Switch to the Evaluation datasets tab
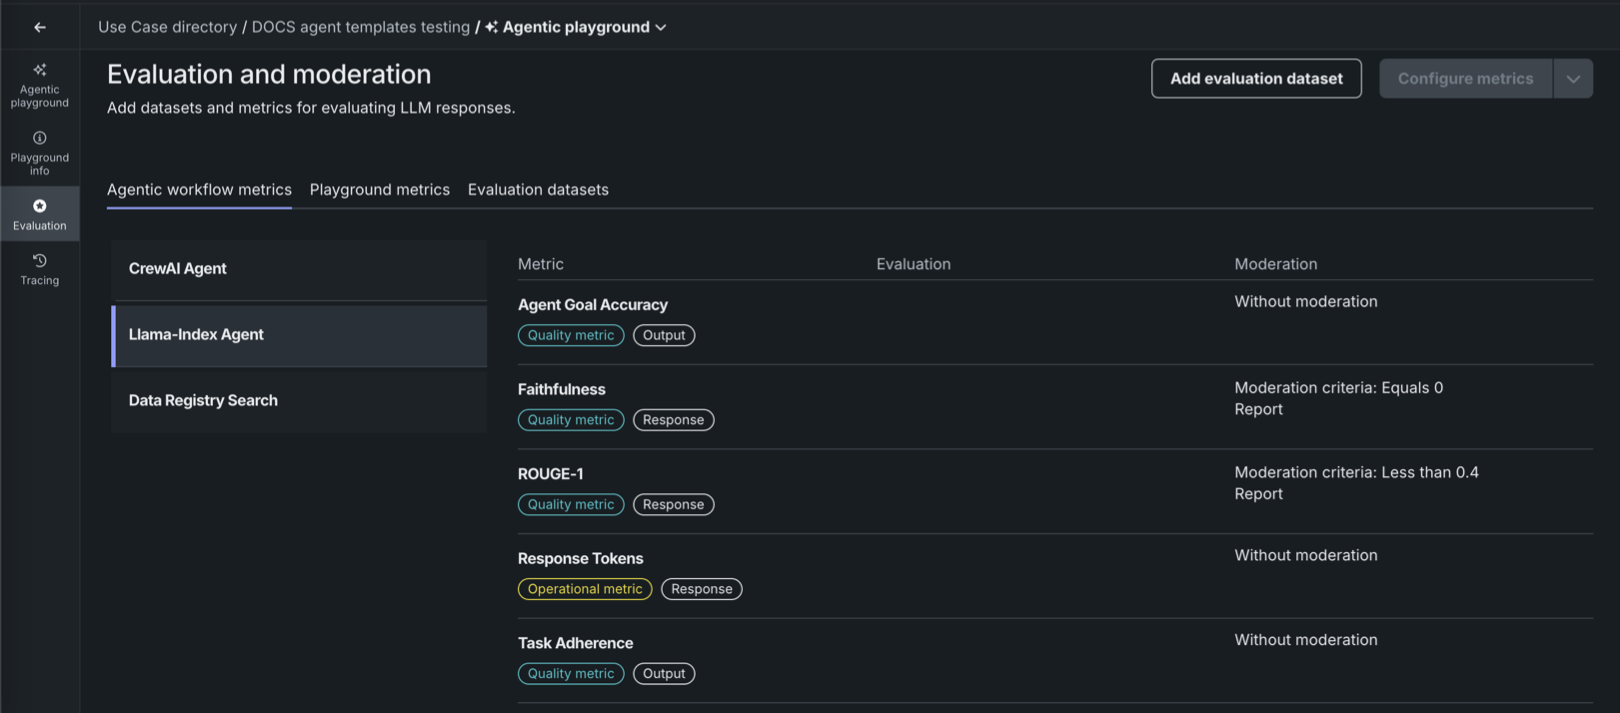1620x713 pixels. point(538,190)
